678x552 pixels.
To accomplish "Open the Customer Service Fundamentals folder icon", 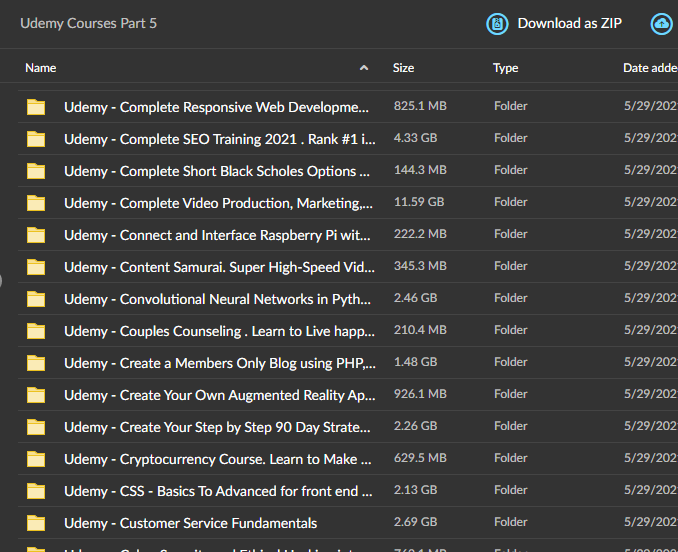I will click(x=36, y=523).
